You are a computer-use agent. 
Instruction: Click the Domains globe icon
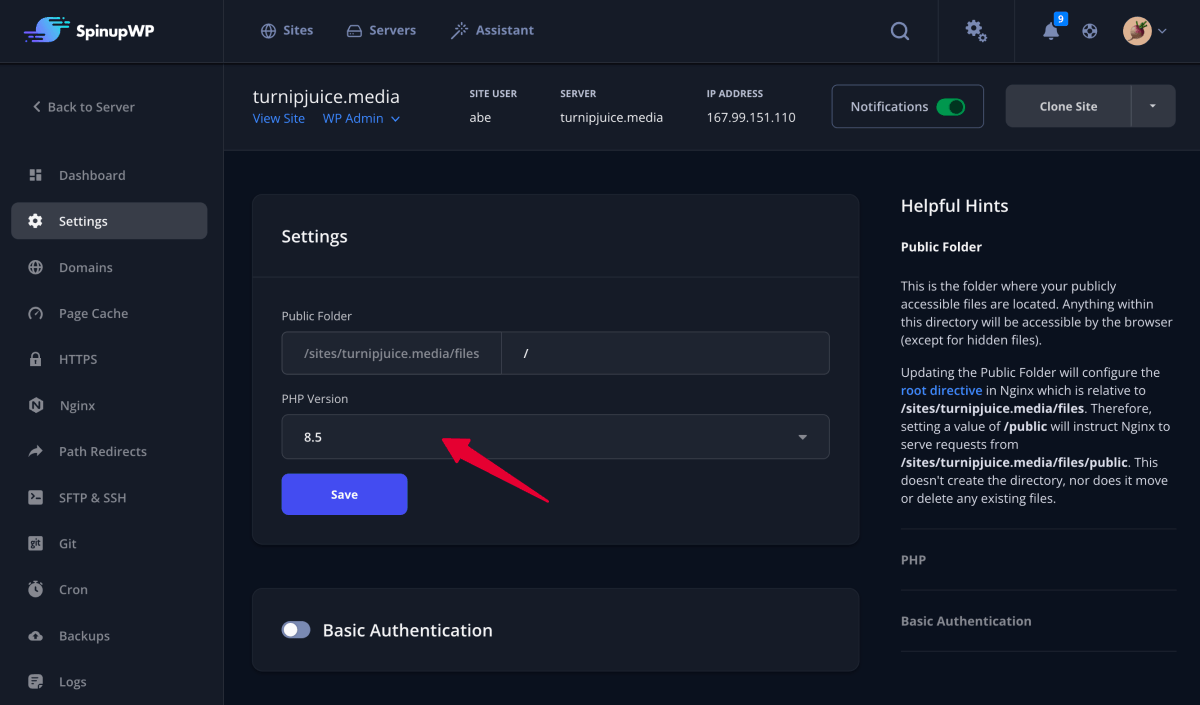36,267
